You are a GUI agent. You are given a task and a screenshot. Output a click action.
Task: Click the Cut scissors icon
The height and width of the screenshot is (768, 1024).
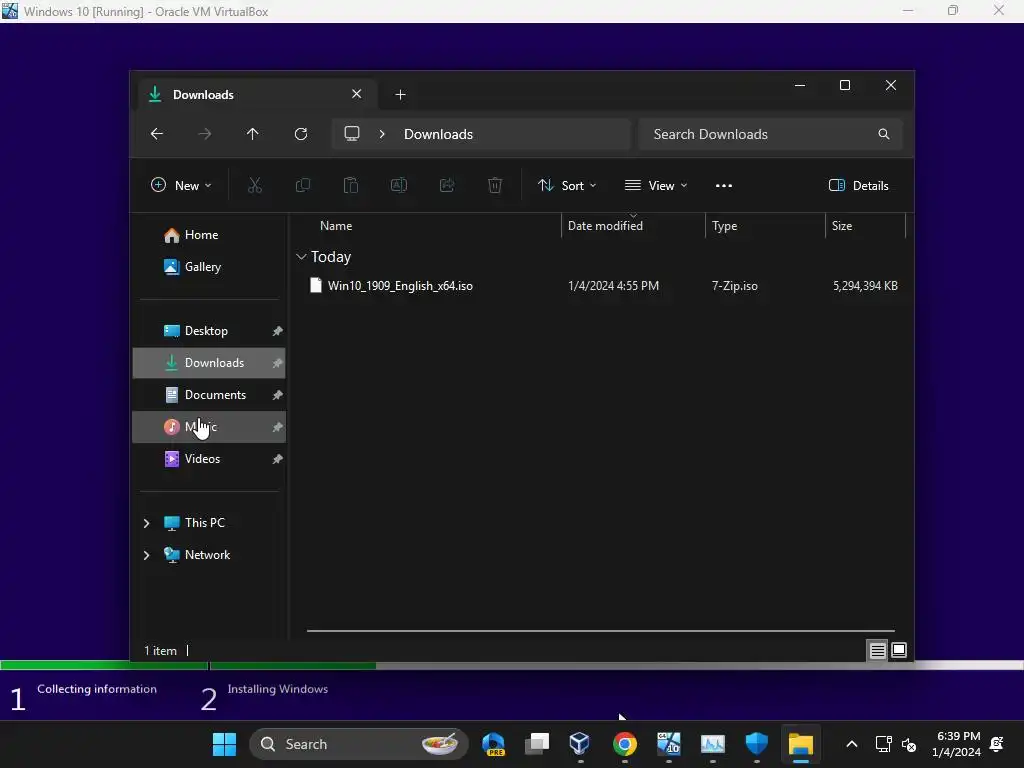255,185
